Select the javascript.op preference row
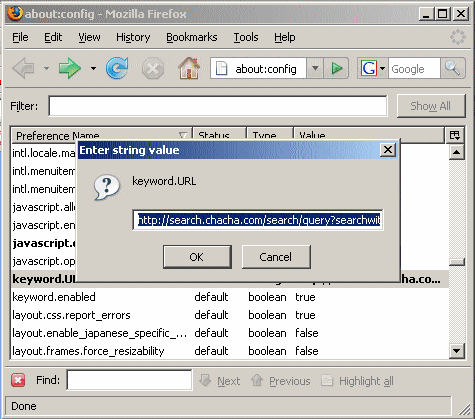 [44, 261]
